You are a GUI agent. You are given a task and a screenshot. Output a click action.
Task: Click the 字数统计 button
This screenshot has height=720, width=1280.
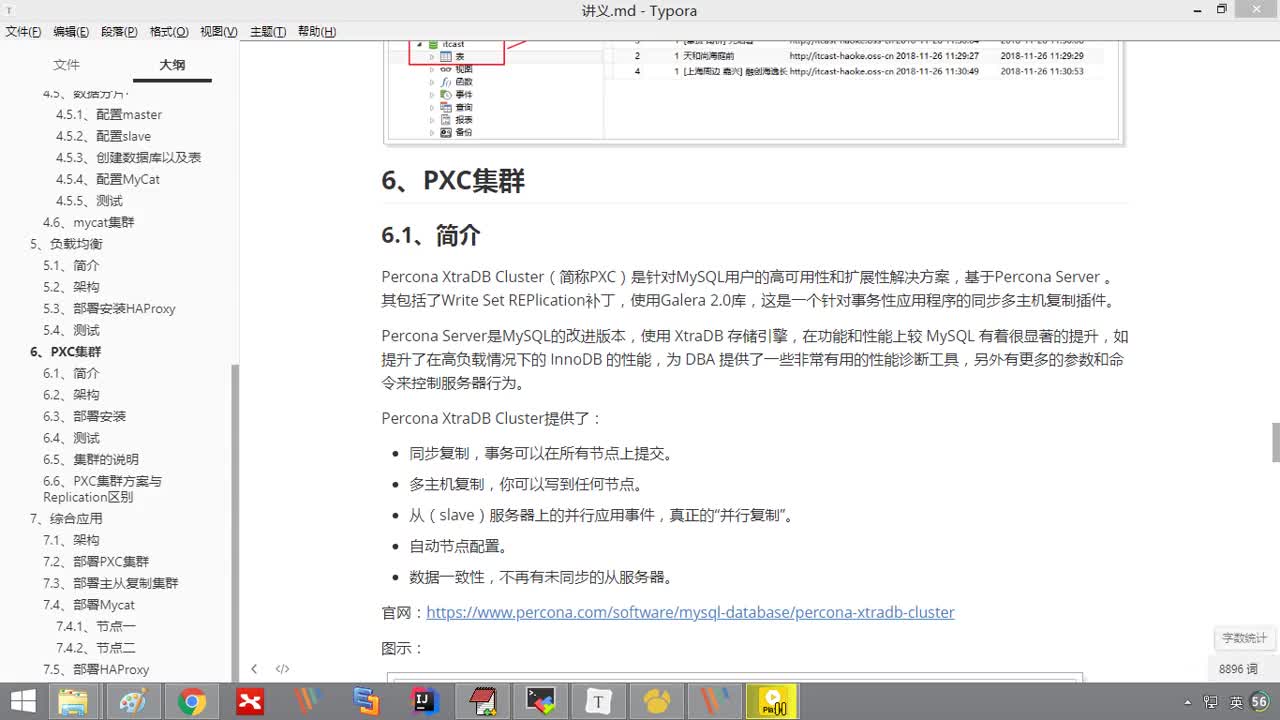coord(1244,638)
